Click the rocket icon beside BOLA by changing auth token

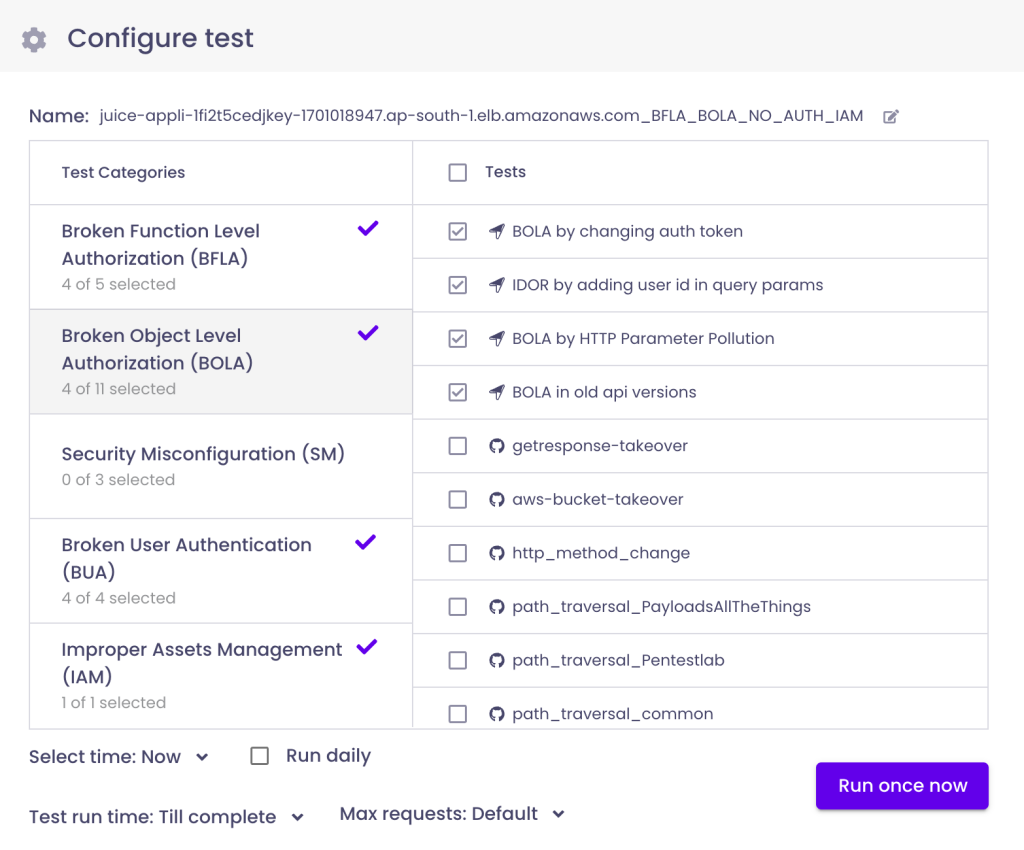pos(497,232)
